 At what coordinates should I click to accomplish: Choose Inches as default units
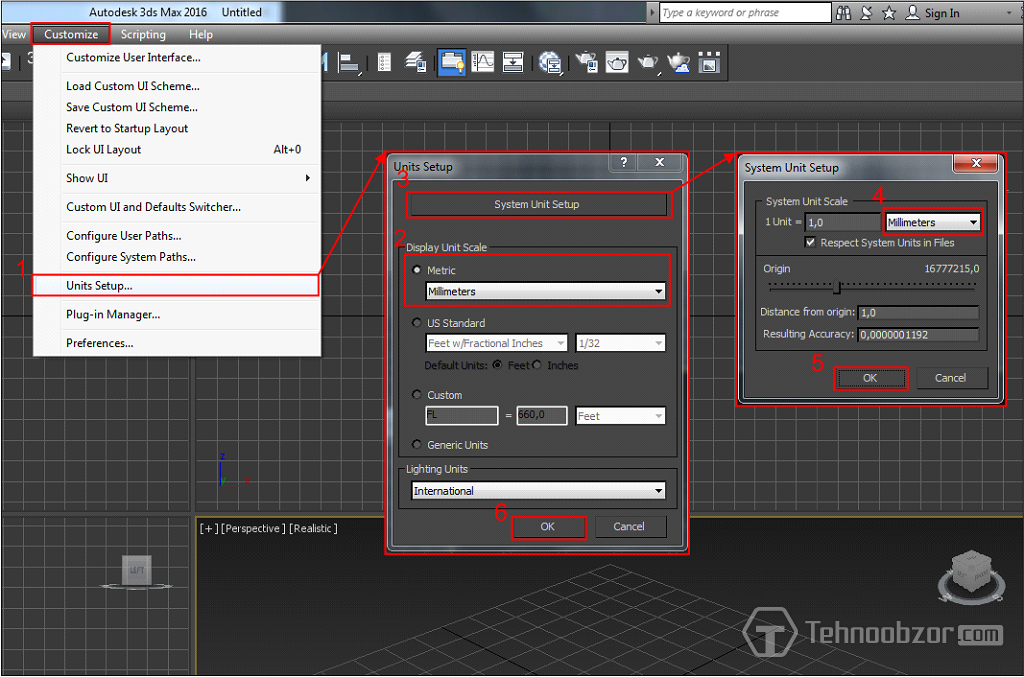pyautogui.click(x=537, y=365)
